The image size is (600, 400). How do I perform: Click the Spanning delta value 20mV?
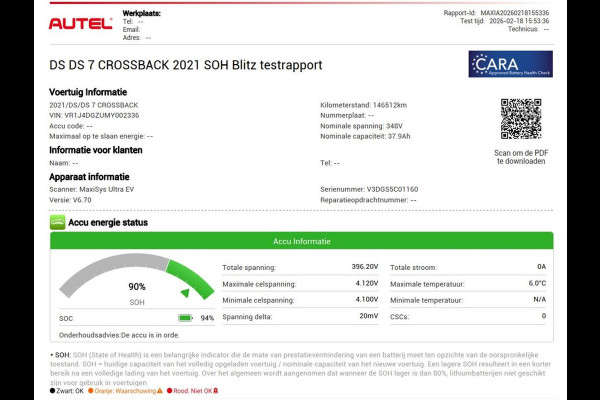point(369,316)
